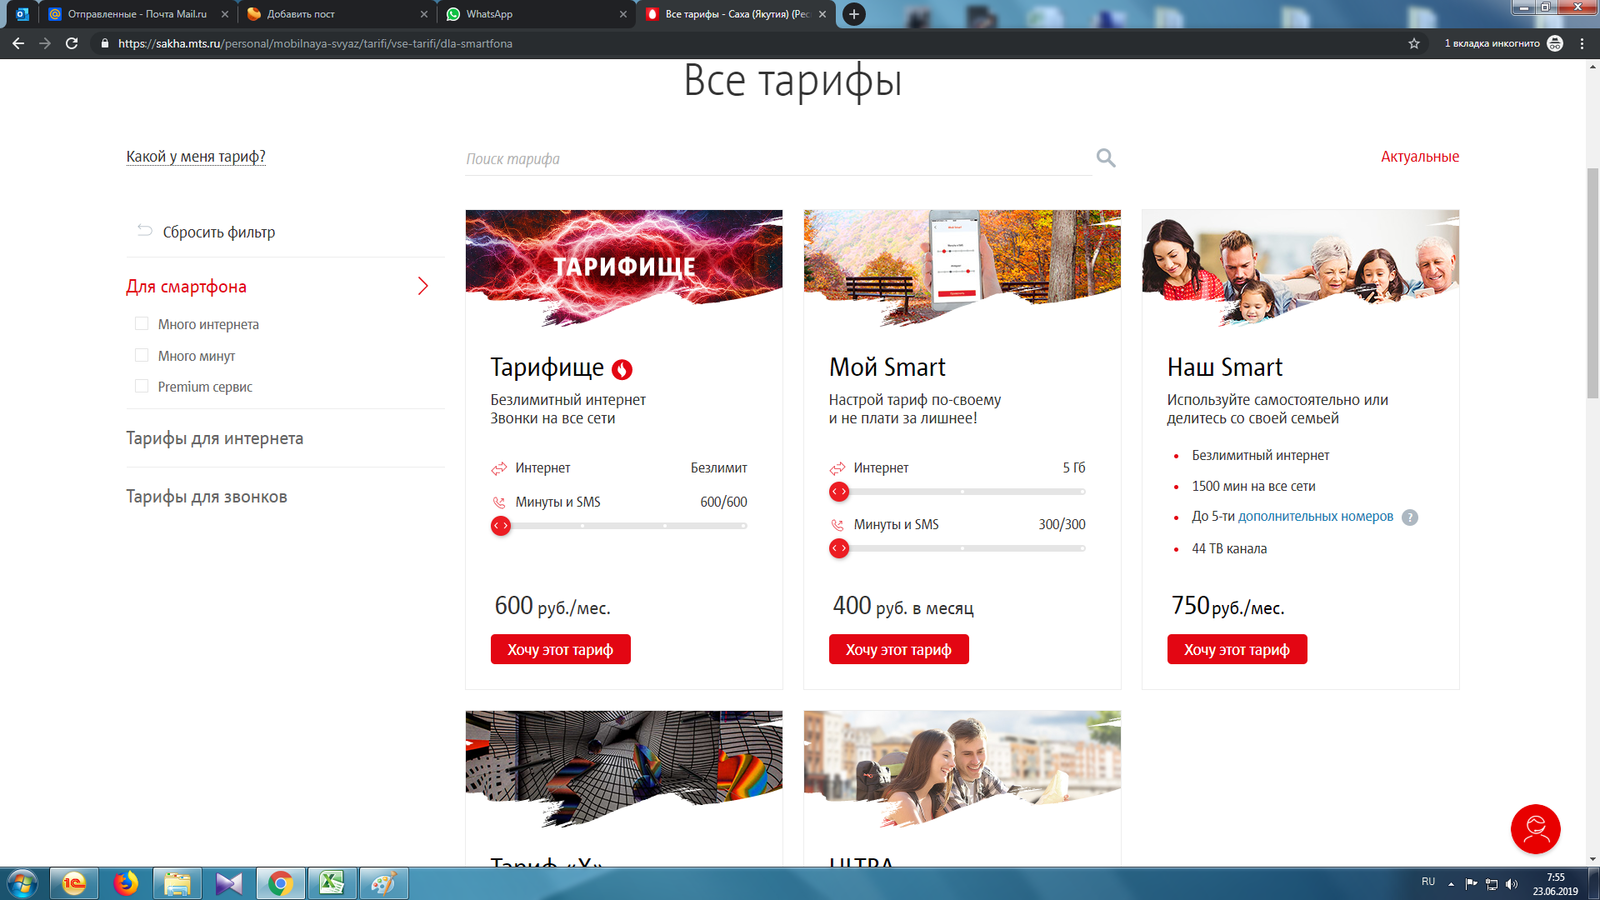This screenshot has width=1600, height=900.
Task: Click the browser back arrow
Action: [x=18, y=43]
